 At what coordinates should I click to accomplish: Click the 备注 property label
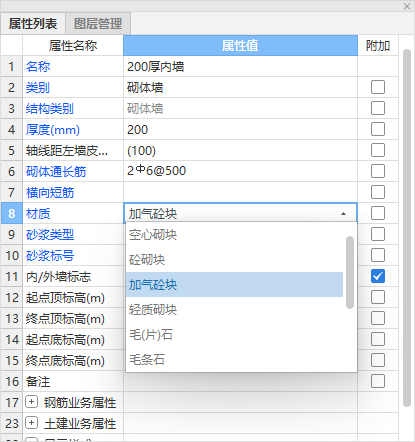(38, 382)
